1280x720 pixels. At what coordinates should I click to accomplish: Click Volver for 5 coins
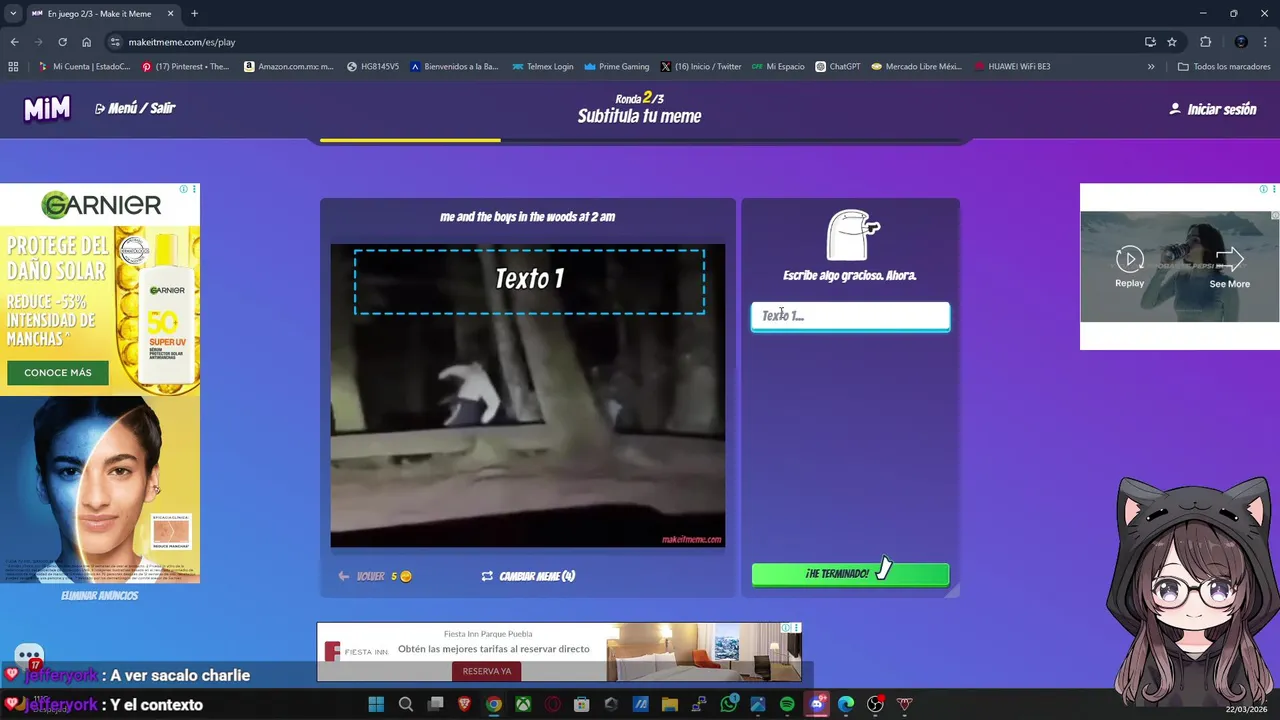[x=375, y=576]
